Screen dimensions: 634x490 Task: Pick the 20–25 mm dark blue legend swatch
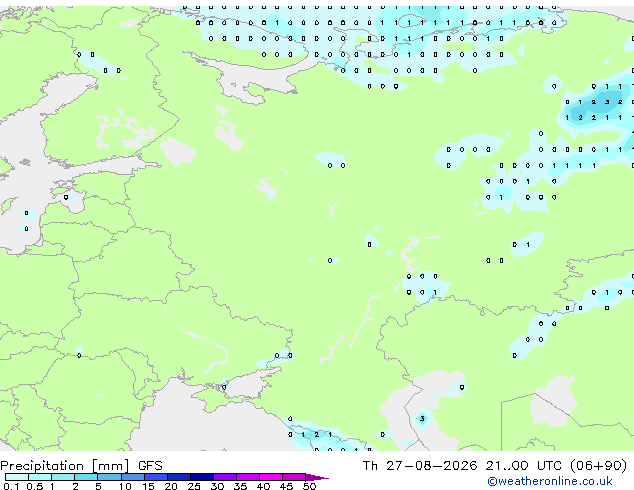coord(179,477)
